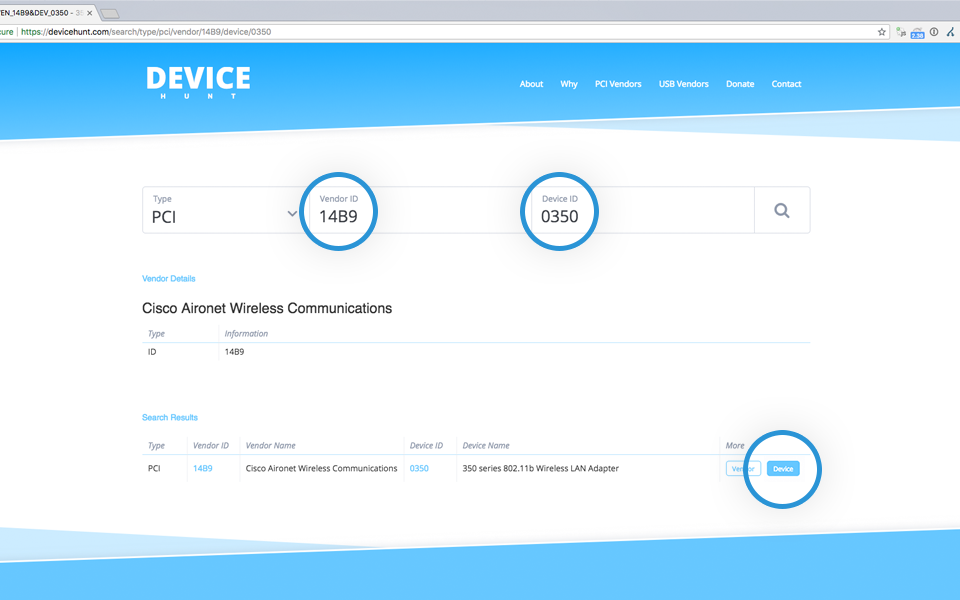This screenshot has width=960, height=600.
Task: Click the magnifying glass search button
Action: coord(782,210)
